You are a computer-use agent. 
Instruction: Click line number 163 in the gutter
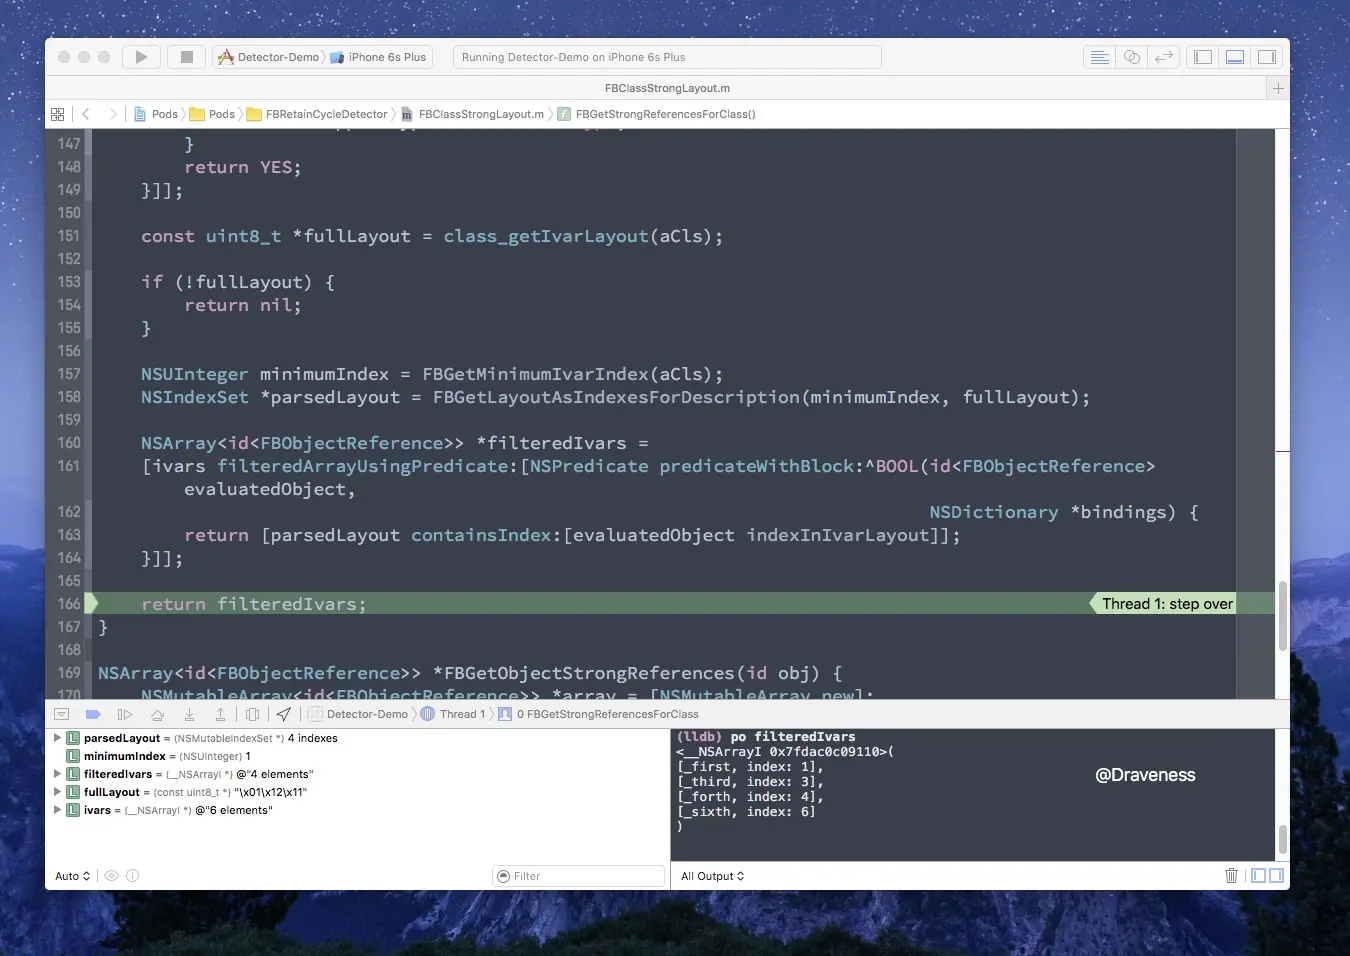[69, 535]
